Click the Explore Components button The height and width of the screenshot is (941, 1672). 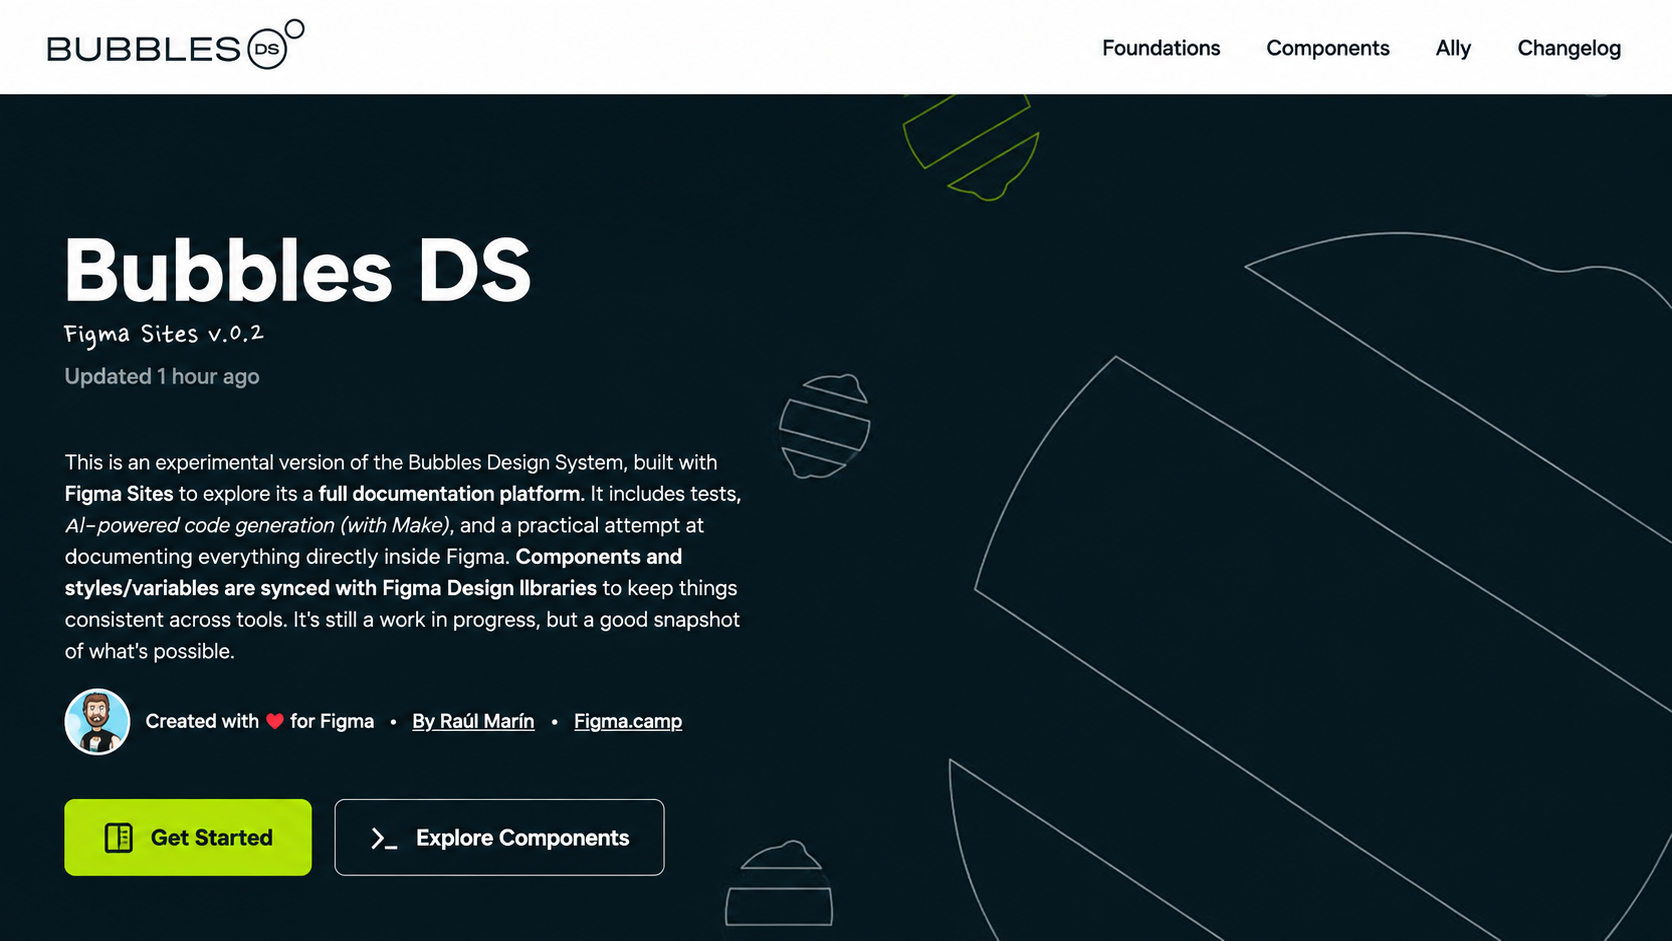(x=499, y=837)
